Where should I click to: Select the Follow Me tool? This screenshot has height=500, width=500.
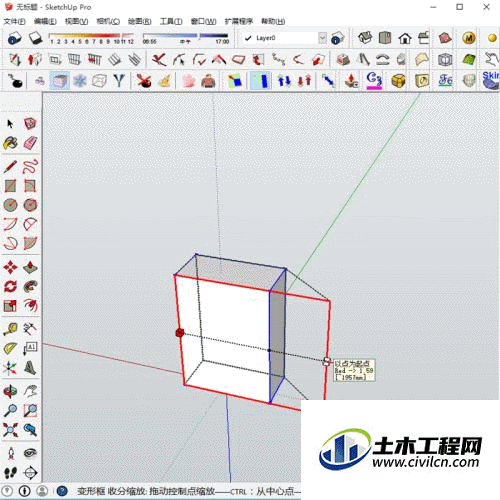[30, 286]
